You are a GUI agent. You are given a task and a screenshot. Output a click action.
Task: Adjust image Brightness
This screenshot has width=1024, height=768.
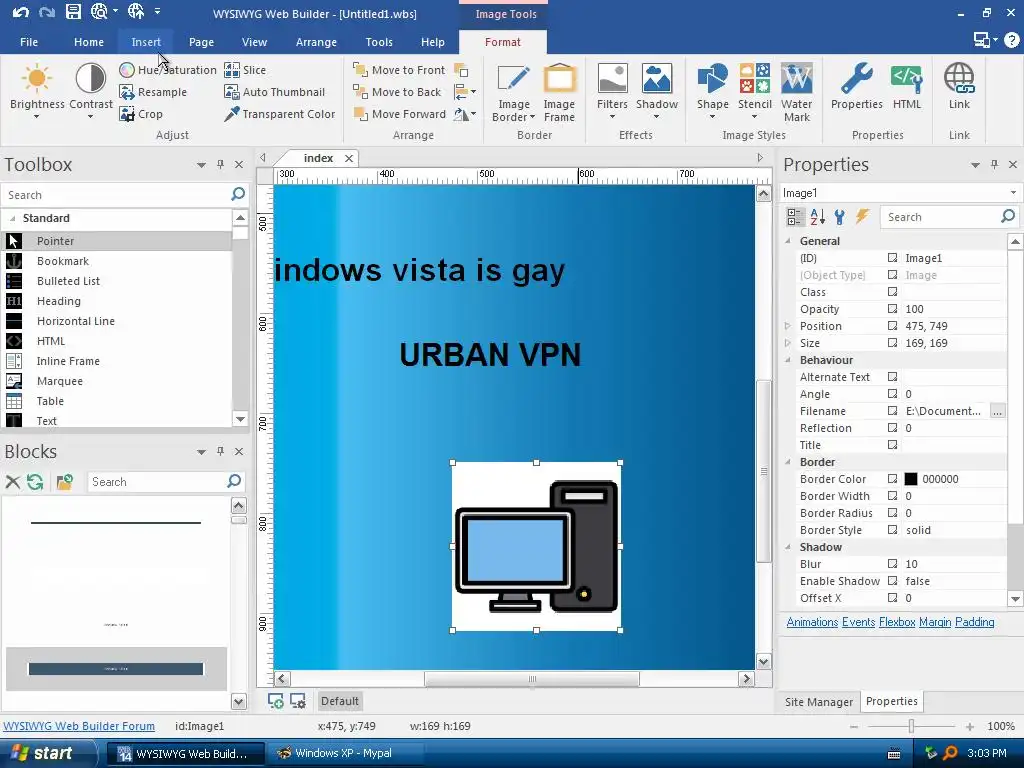(x=37, y=91)
